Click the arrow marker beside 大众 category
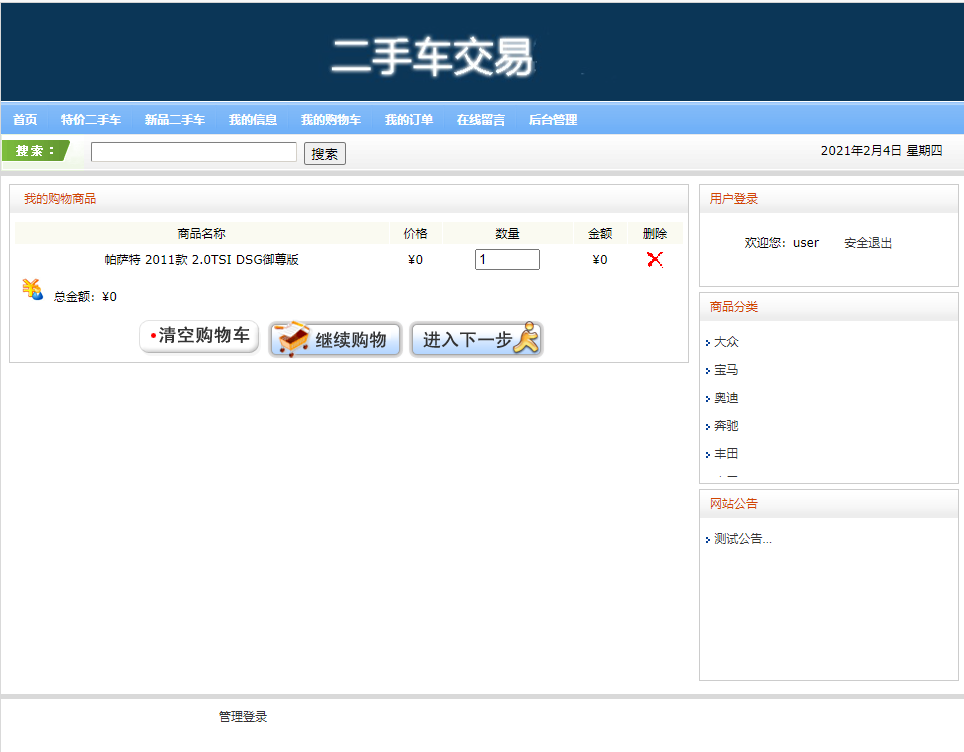This screenshot has width=964, height=752. (708, 342)
